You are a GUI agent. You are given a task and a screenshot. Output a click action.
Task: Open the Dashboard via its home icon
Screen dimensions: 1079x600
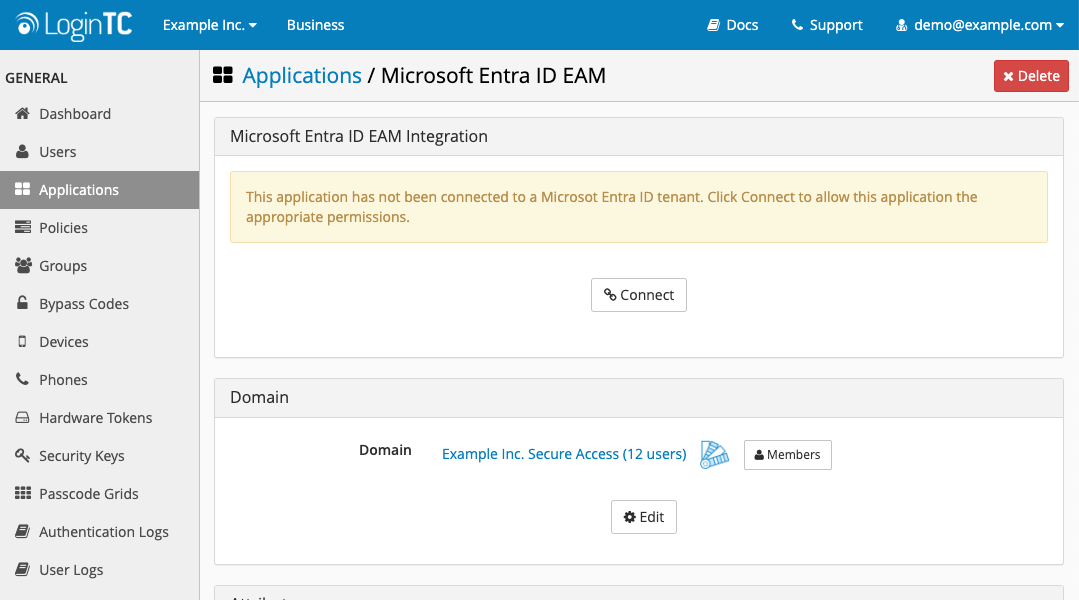tap(22, 113)
